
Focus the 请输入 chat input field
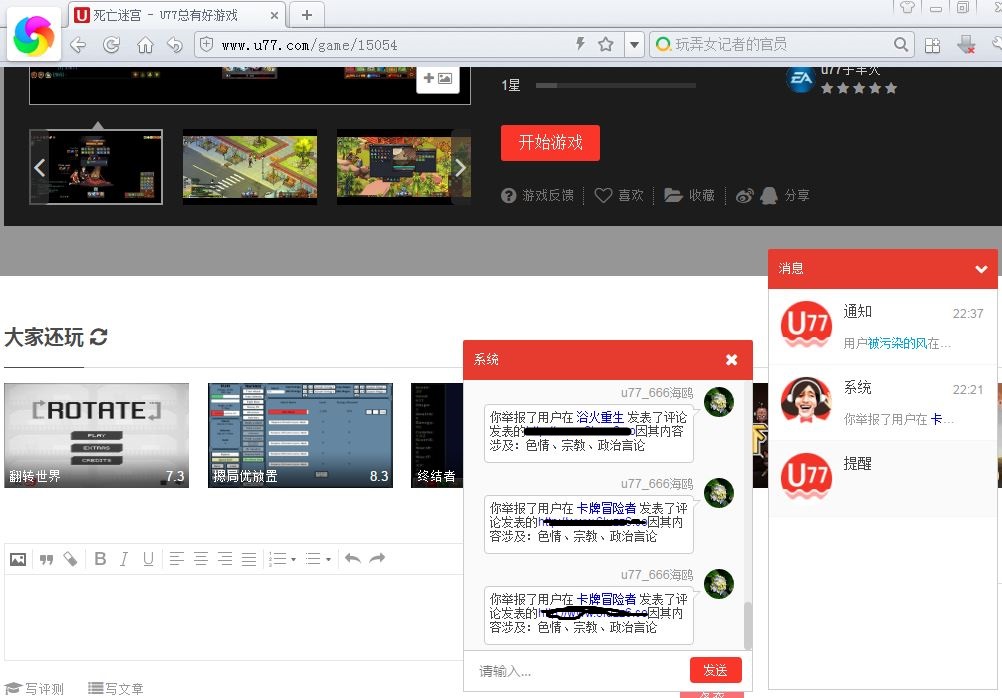coord(576,671)
